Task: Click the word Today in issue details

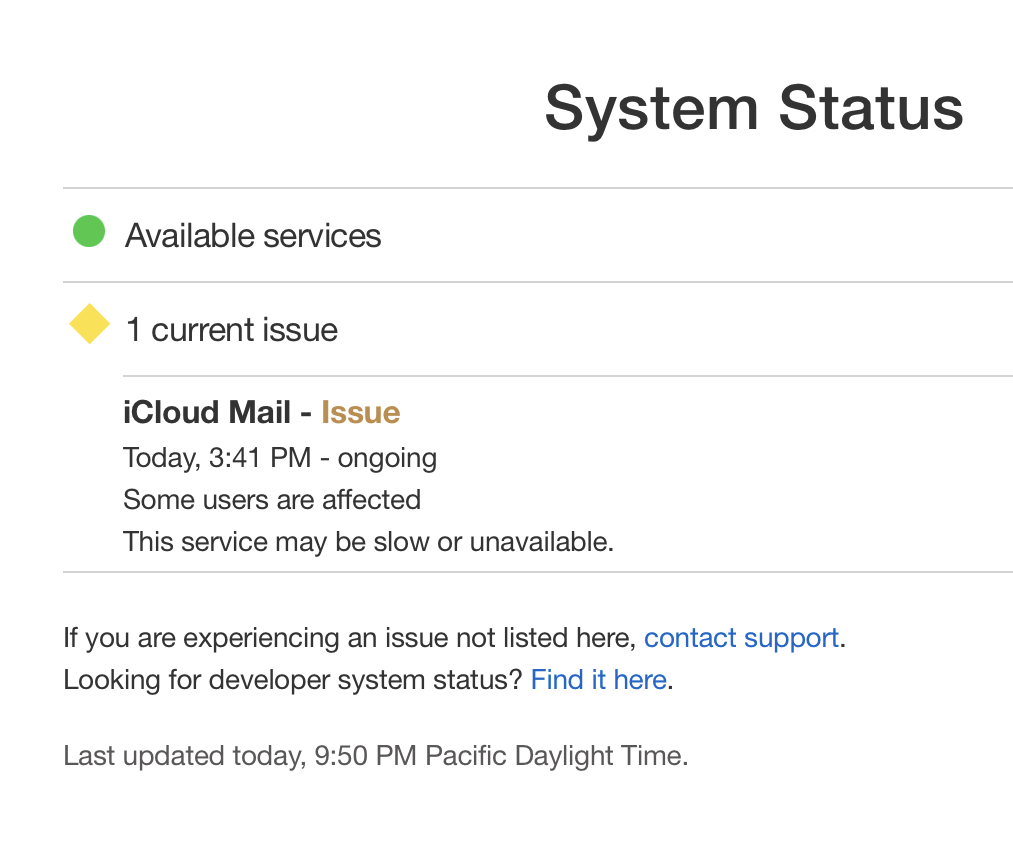Action: [160, 458]
